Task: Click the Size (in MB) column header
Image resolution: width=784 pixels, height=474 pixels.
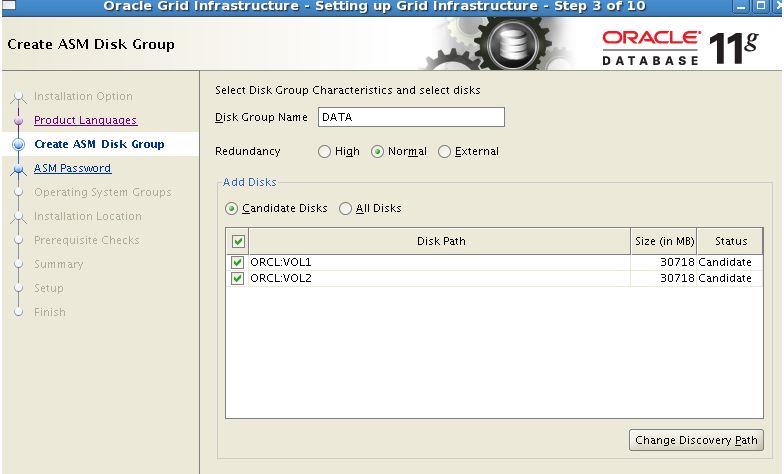Action: point(664,241)
